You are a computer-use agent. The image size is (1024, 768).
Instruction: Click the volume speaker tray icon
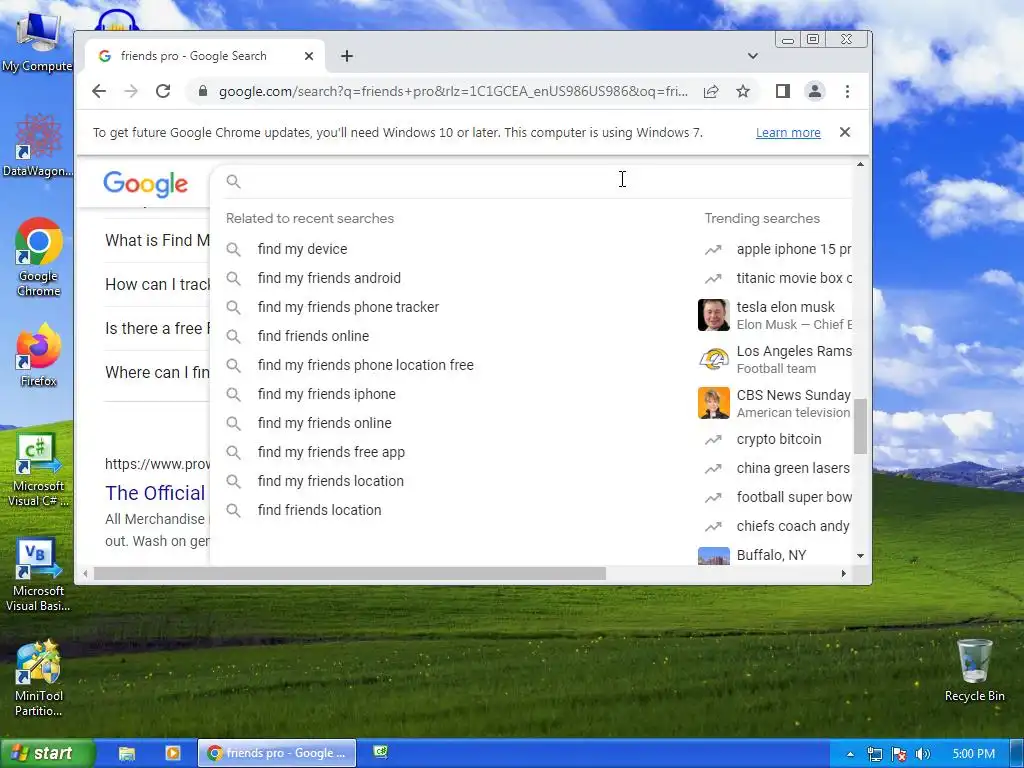[923, 754]
